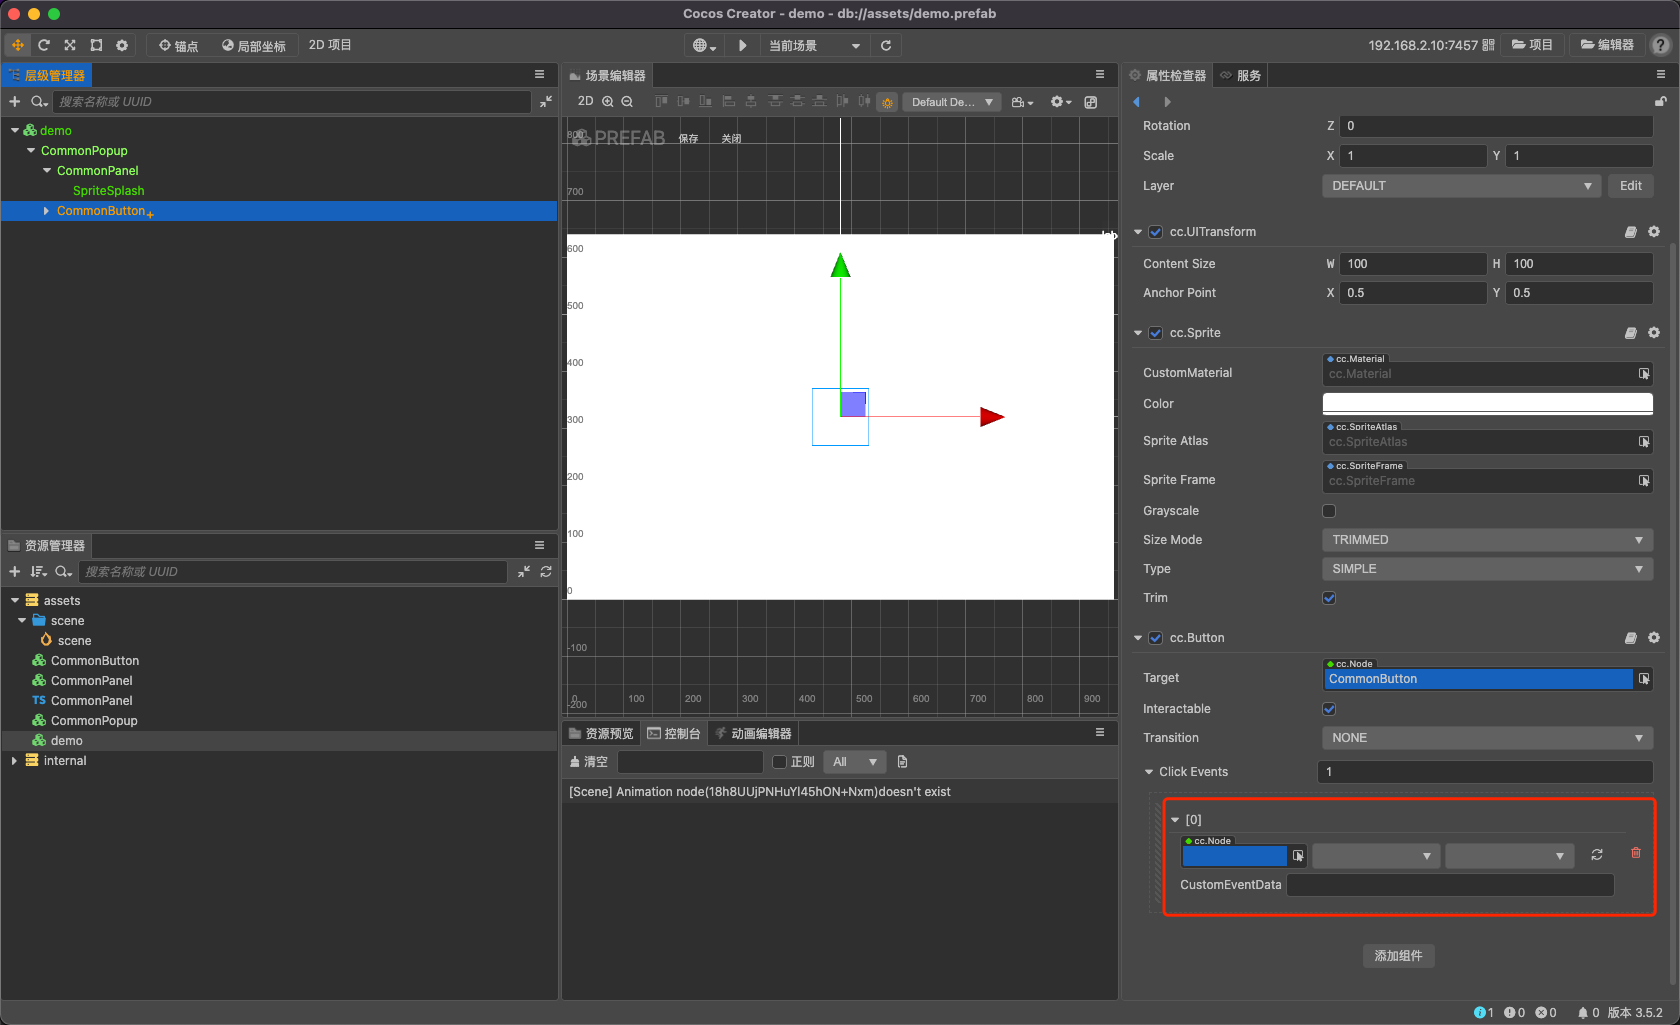The height and width of the screenshot is (1025, 1680).
Task: Select the move transform tool
Action: pos(18,45)
